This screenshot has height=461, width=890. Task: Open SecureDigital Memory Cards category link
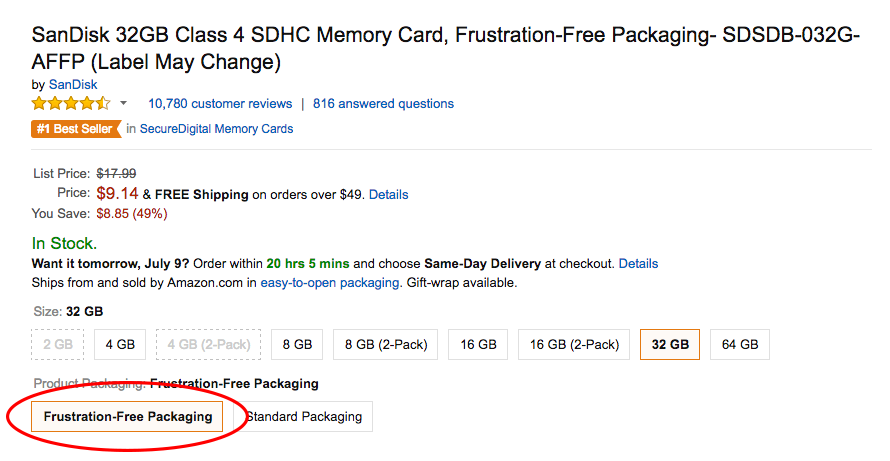[x=216, y=128]
